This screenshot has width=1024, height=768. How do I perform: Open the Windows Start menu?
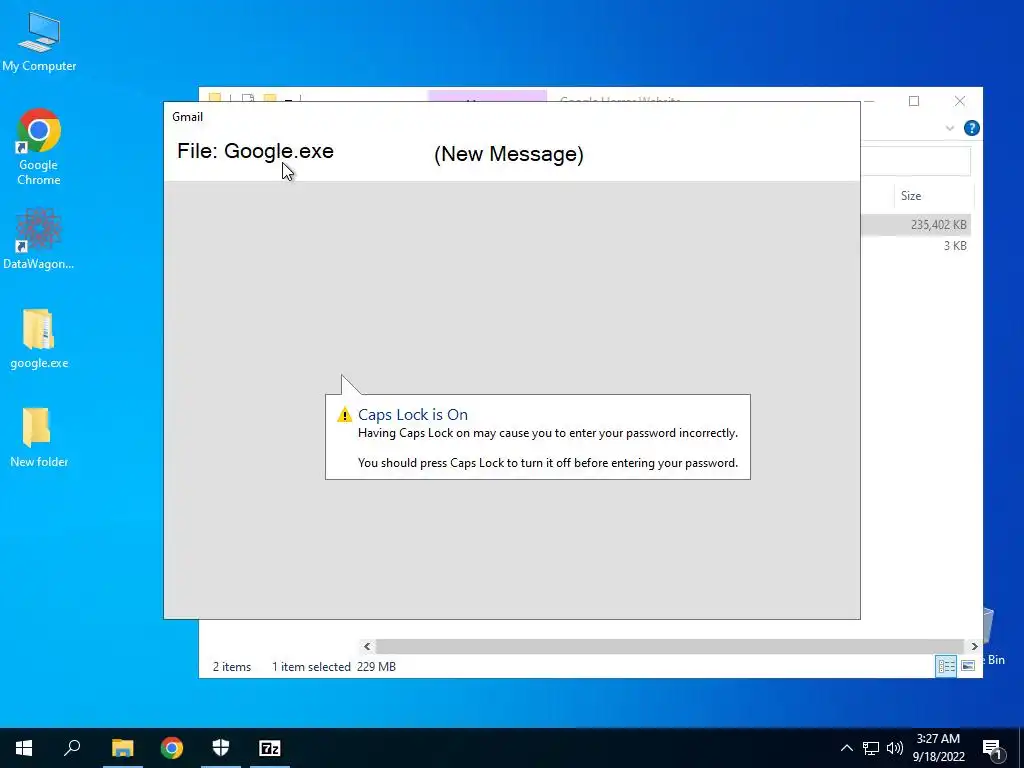24,748
